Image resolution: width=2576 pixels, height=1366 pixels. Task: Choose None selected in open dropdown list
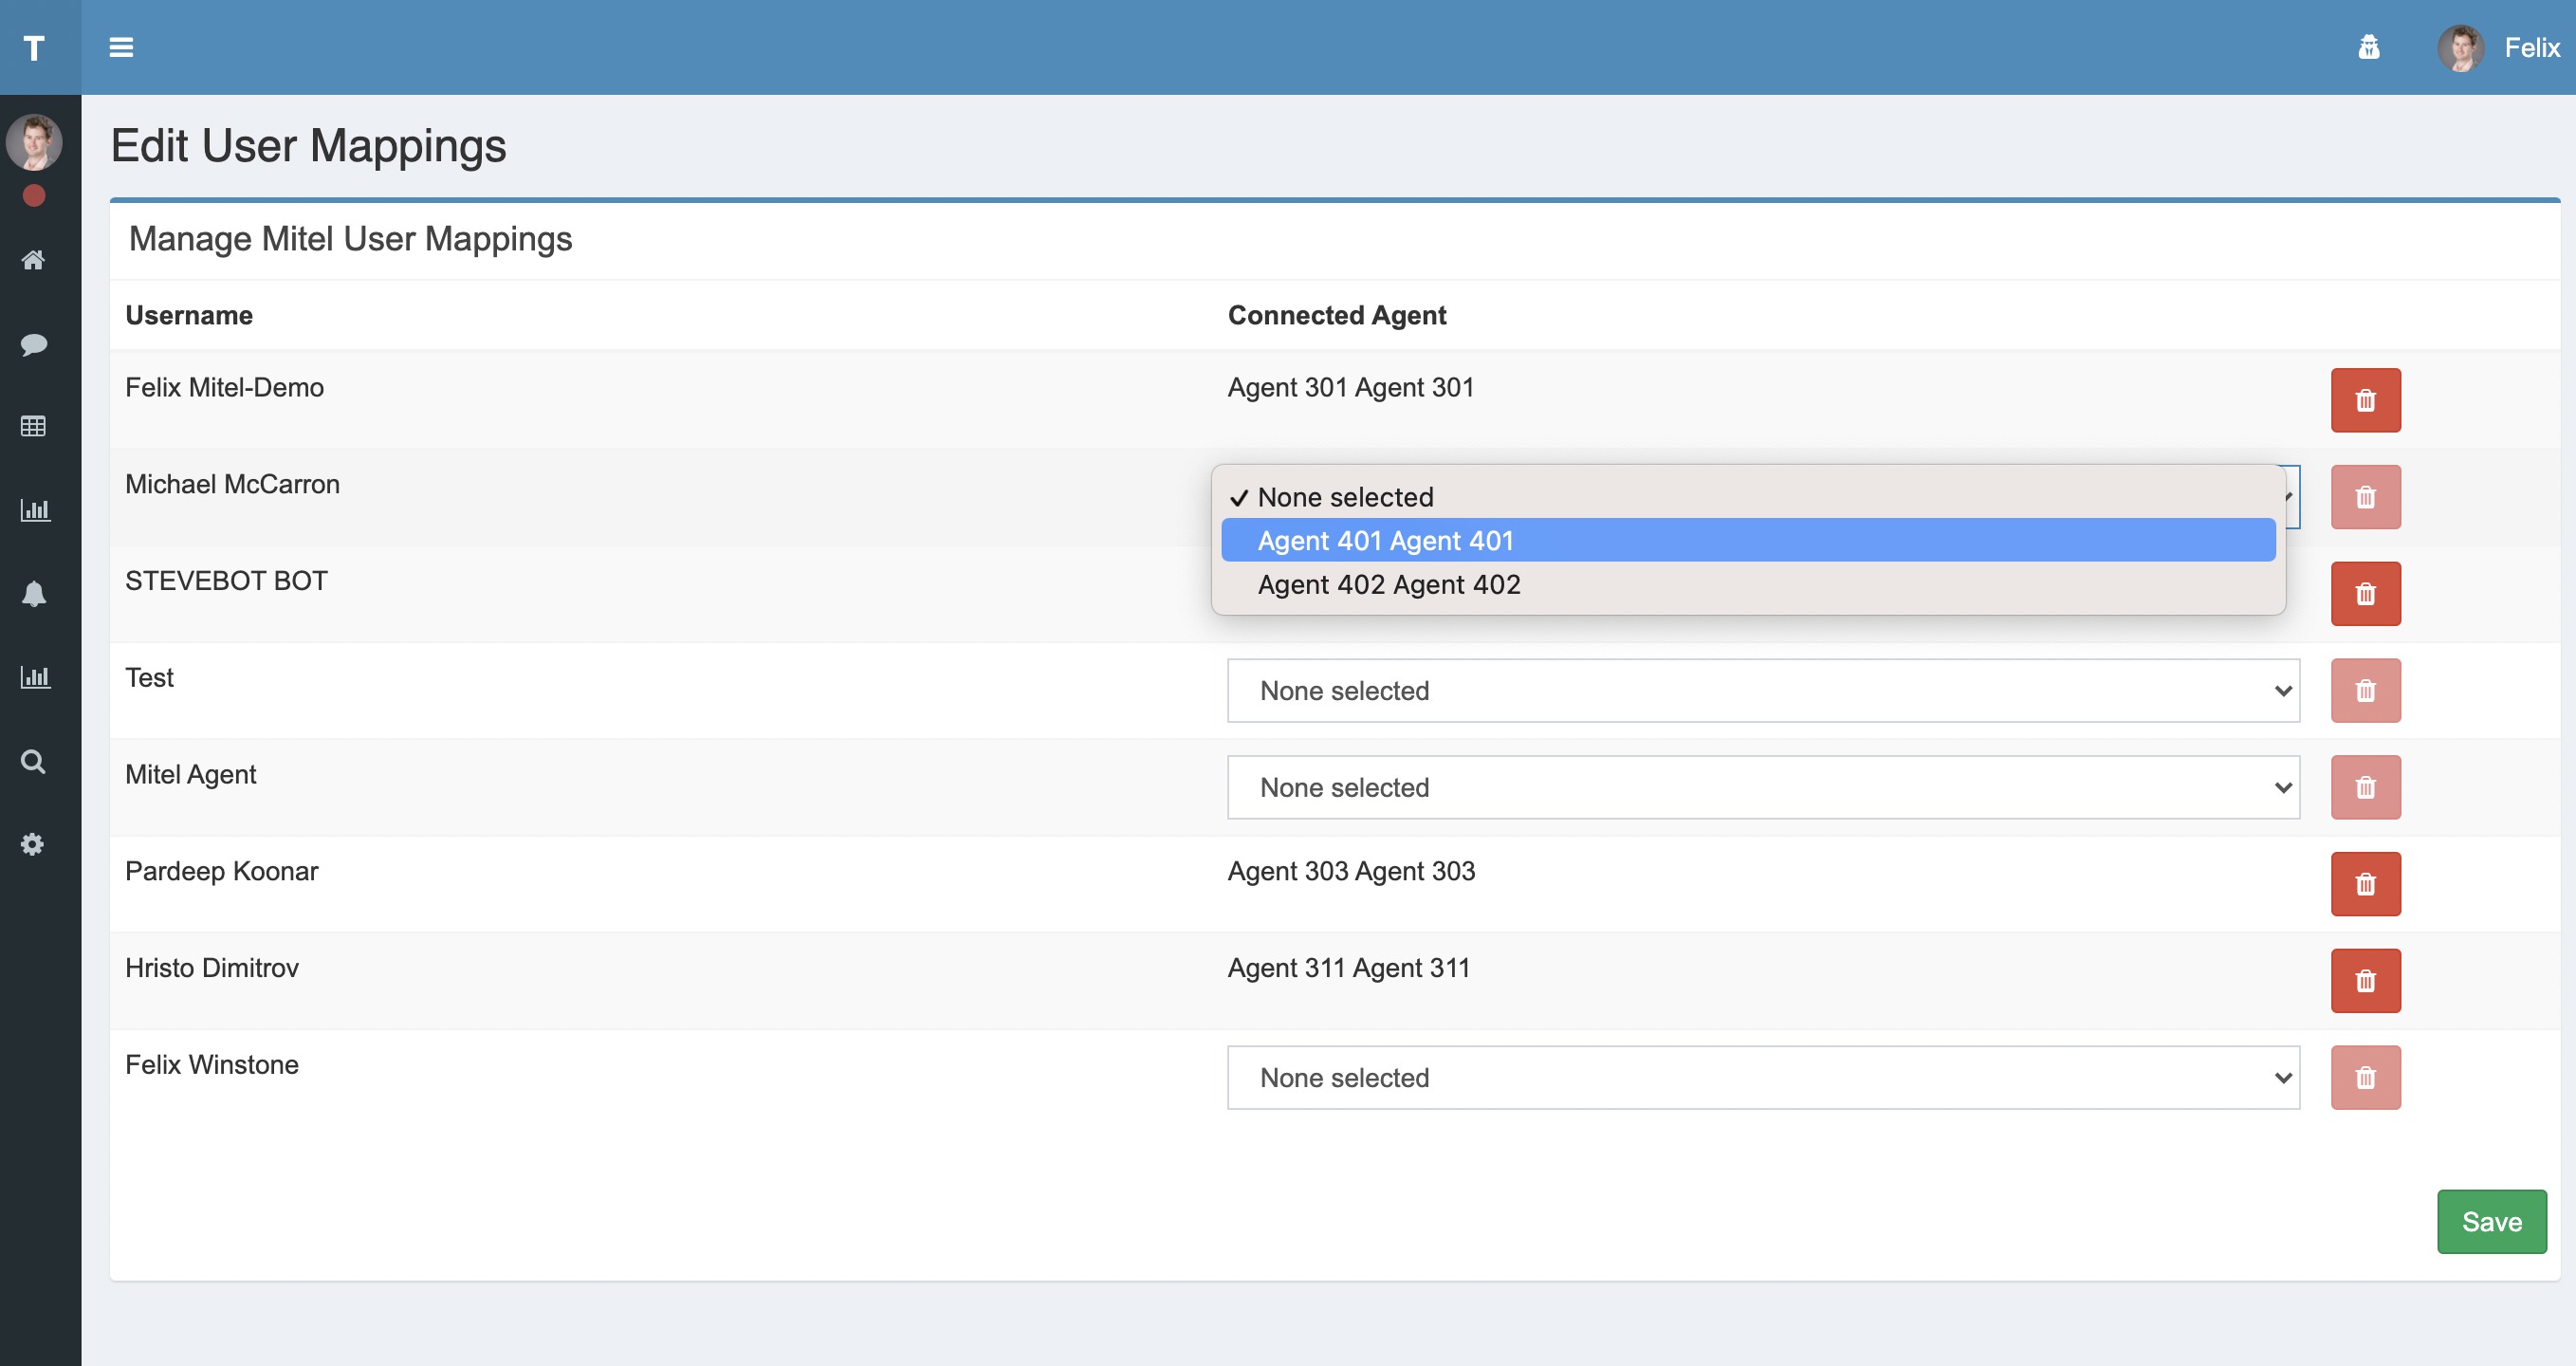pos(1748,497)
